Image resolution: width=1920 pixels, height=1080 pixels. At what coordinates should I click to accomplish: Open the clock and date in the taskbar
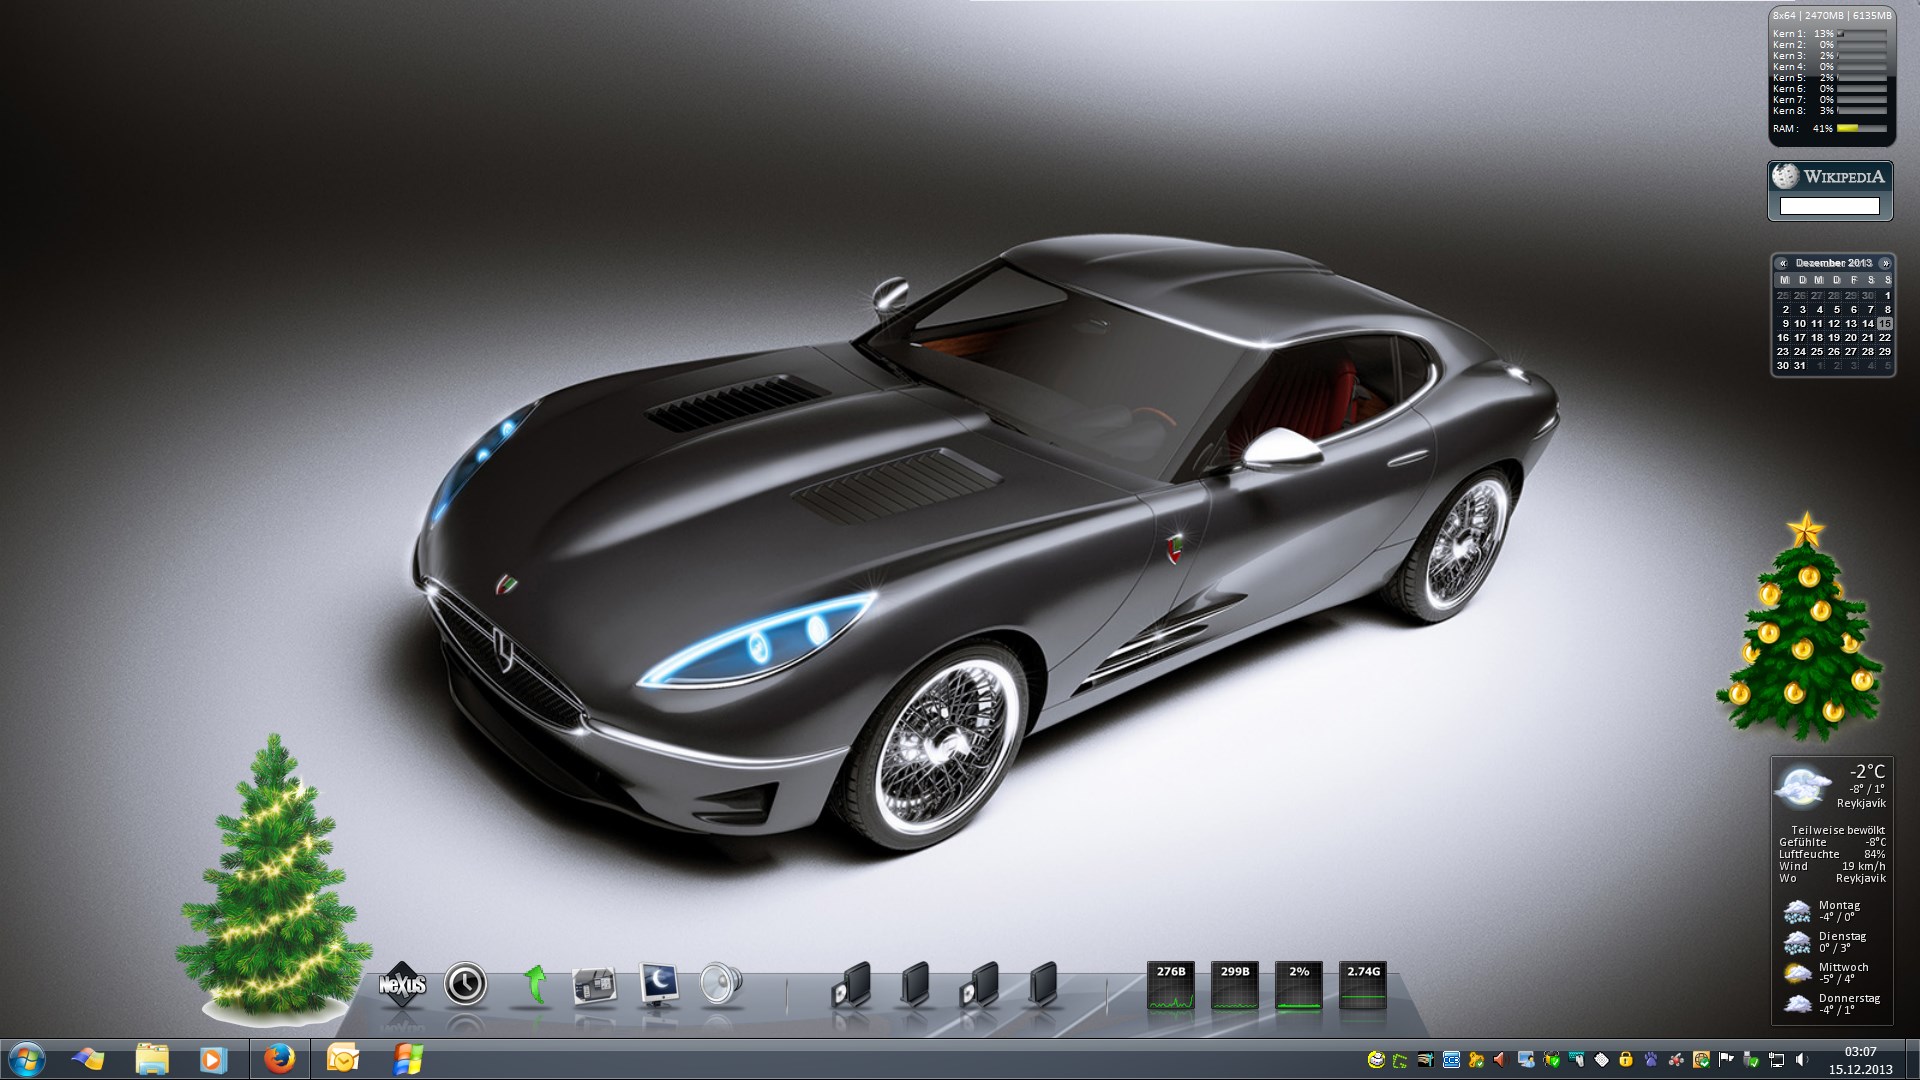1860,1060
